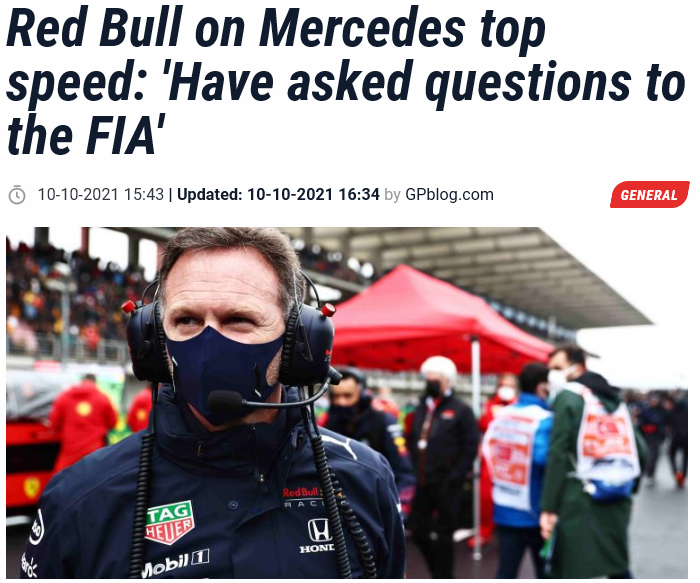Image resolution: width=700 pixels, height=583 pixels.
Task: Click the Mobil 1 logo on the jacket
Action: (x=175, y=562)
